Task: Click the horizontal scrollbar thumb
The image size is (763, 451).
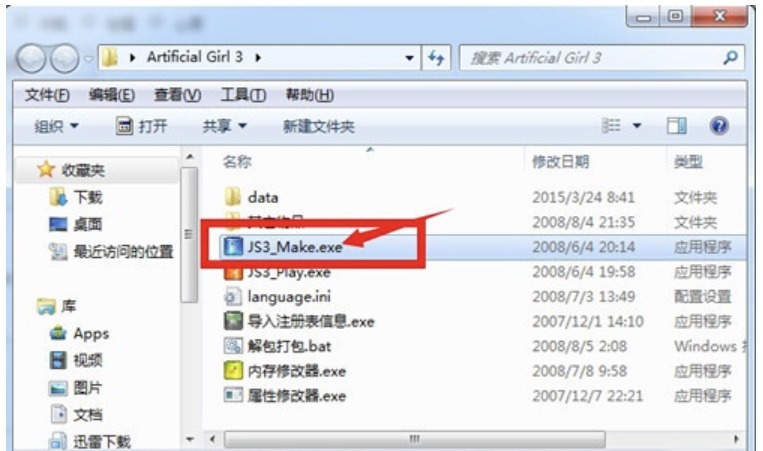Action: (415, 439)
